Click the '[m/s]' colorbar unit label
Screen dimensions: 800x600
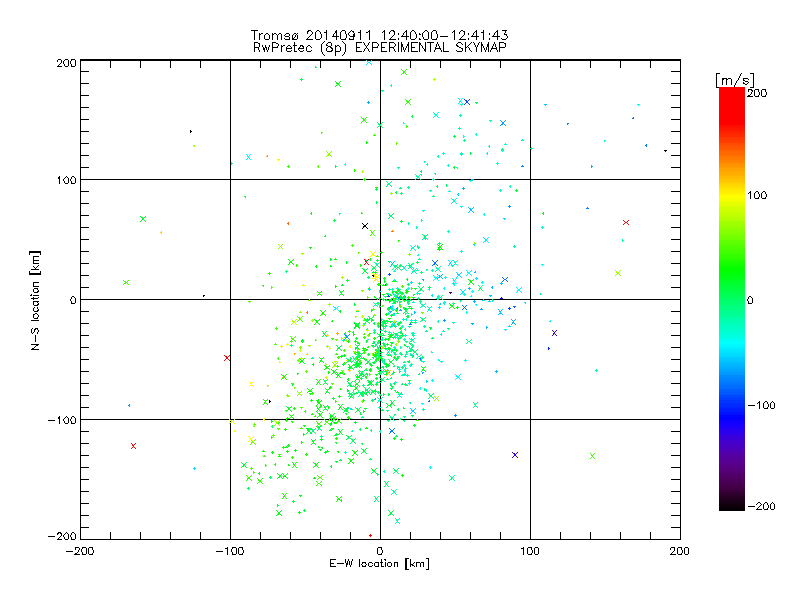pos(735,81)
